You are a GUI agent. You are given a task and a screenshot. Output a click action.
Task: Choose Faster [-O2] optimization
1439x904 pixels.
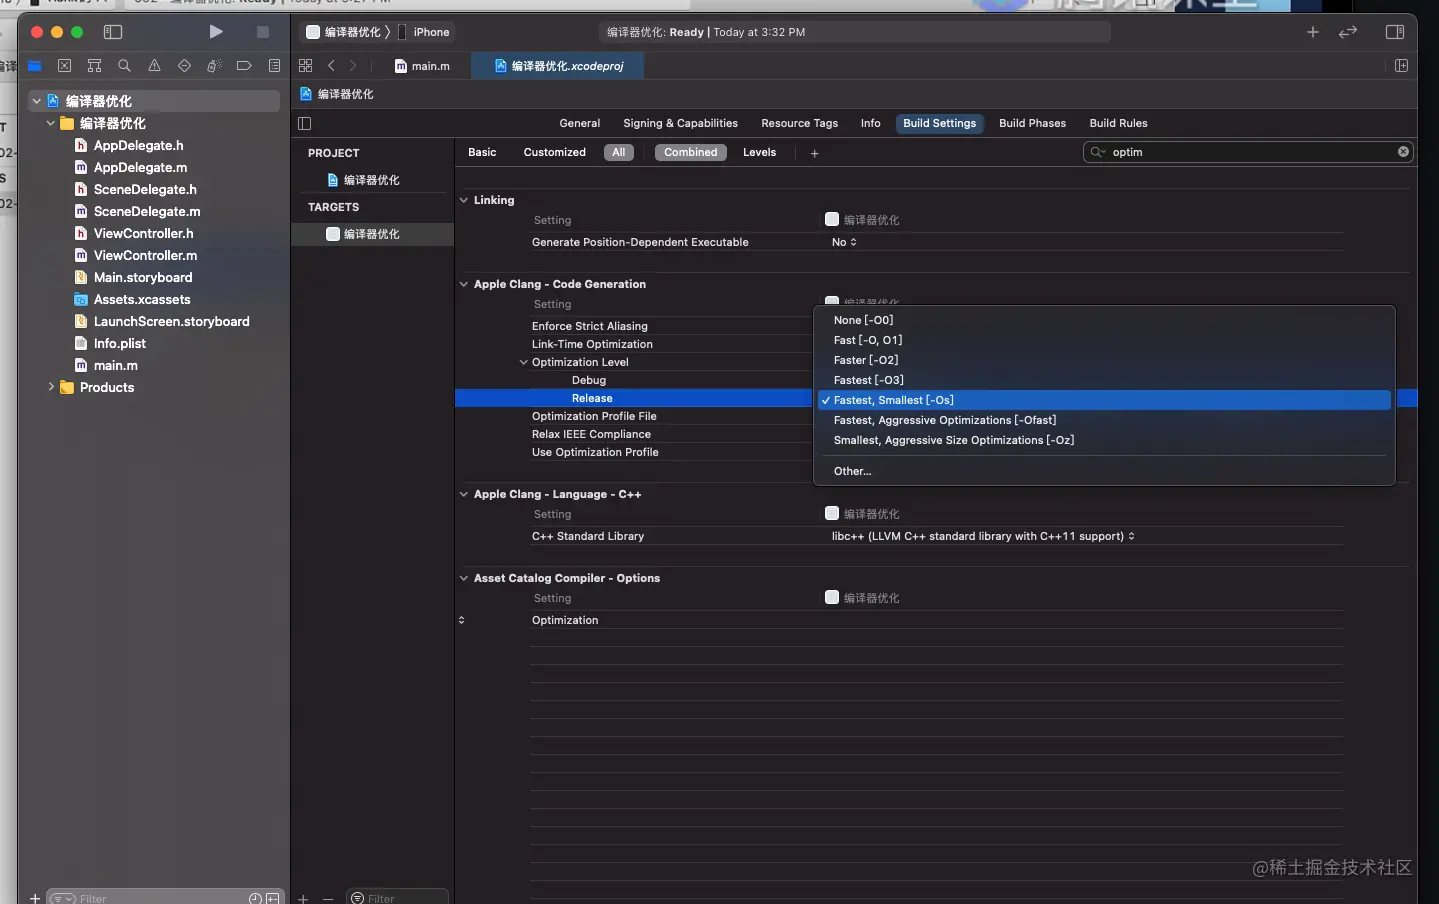pos(1104,360)
